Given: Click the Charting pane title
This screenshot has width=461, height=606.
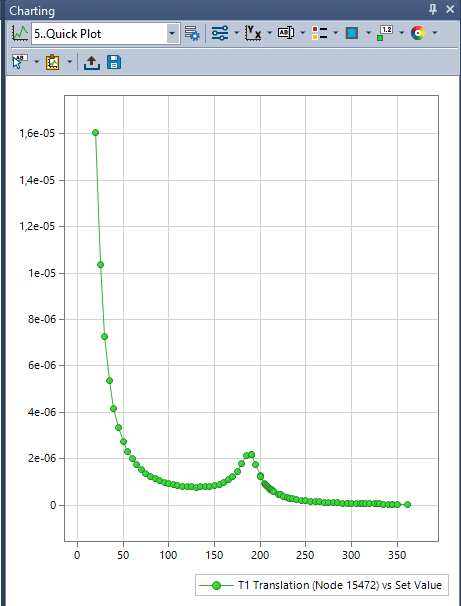Looking at the screenshot, I should (x=32, y=11).
